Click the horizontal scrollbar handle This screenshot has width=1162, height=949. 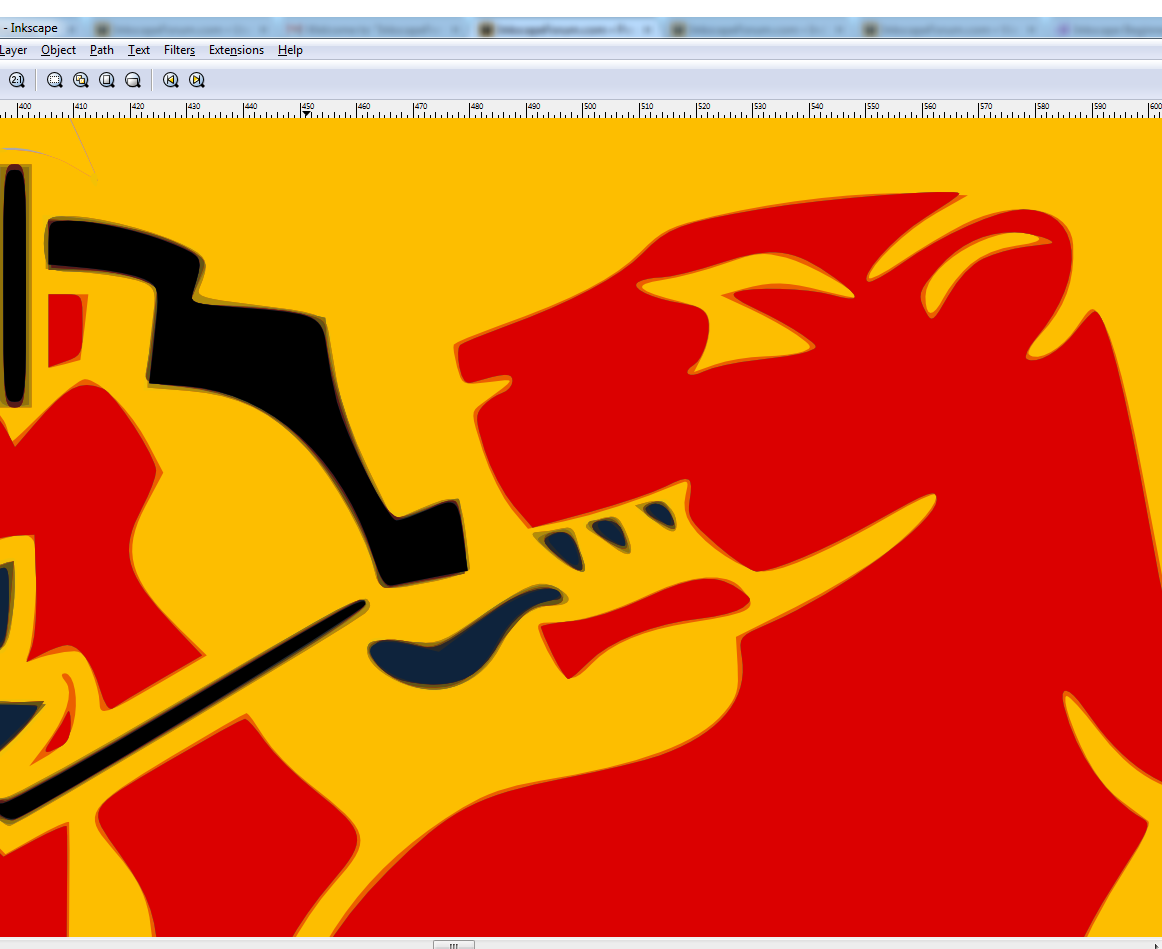point(453,944)
